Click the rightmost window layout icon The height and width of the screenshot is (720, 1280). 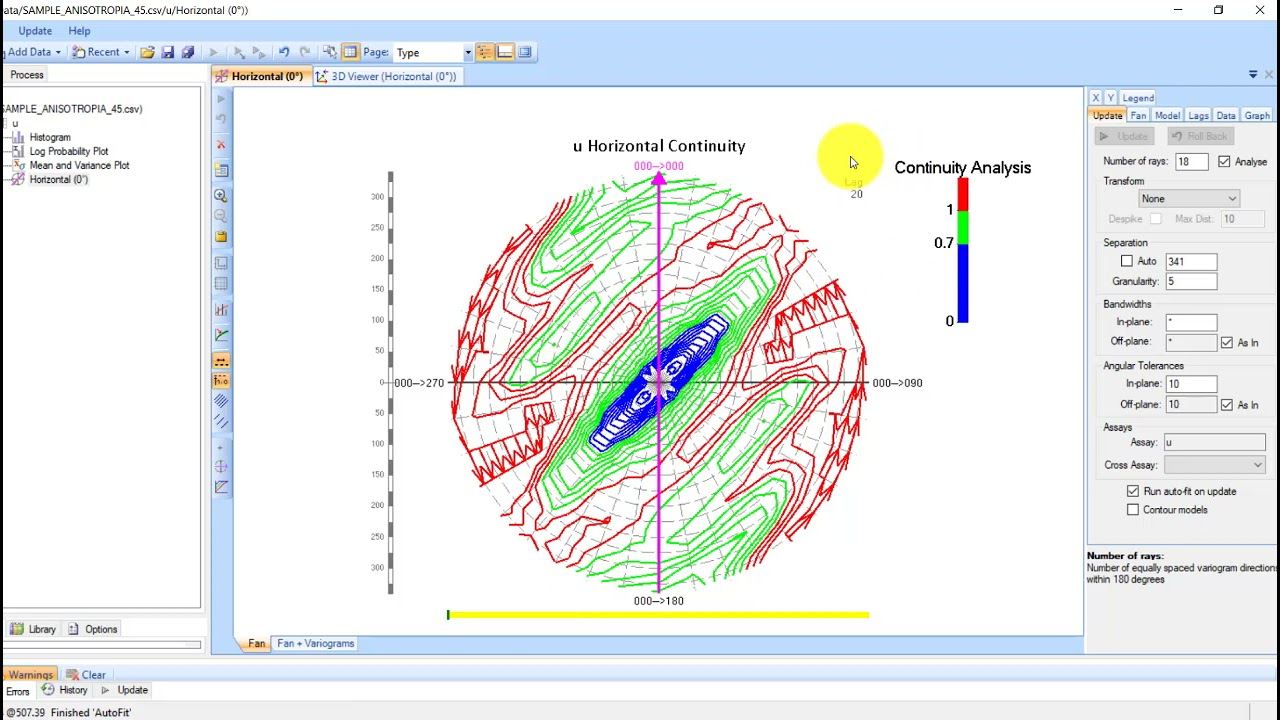525,52
